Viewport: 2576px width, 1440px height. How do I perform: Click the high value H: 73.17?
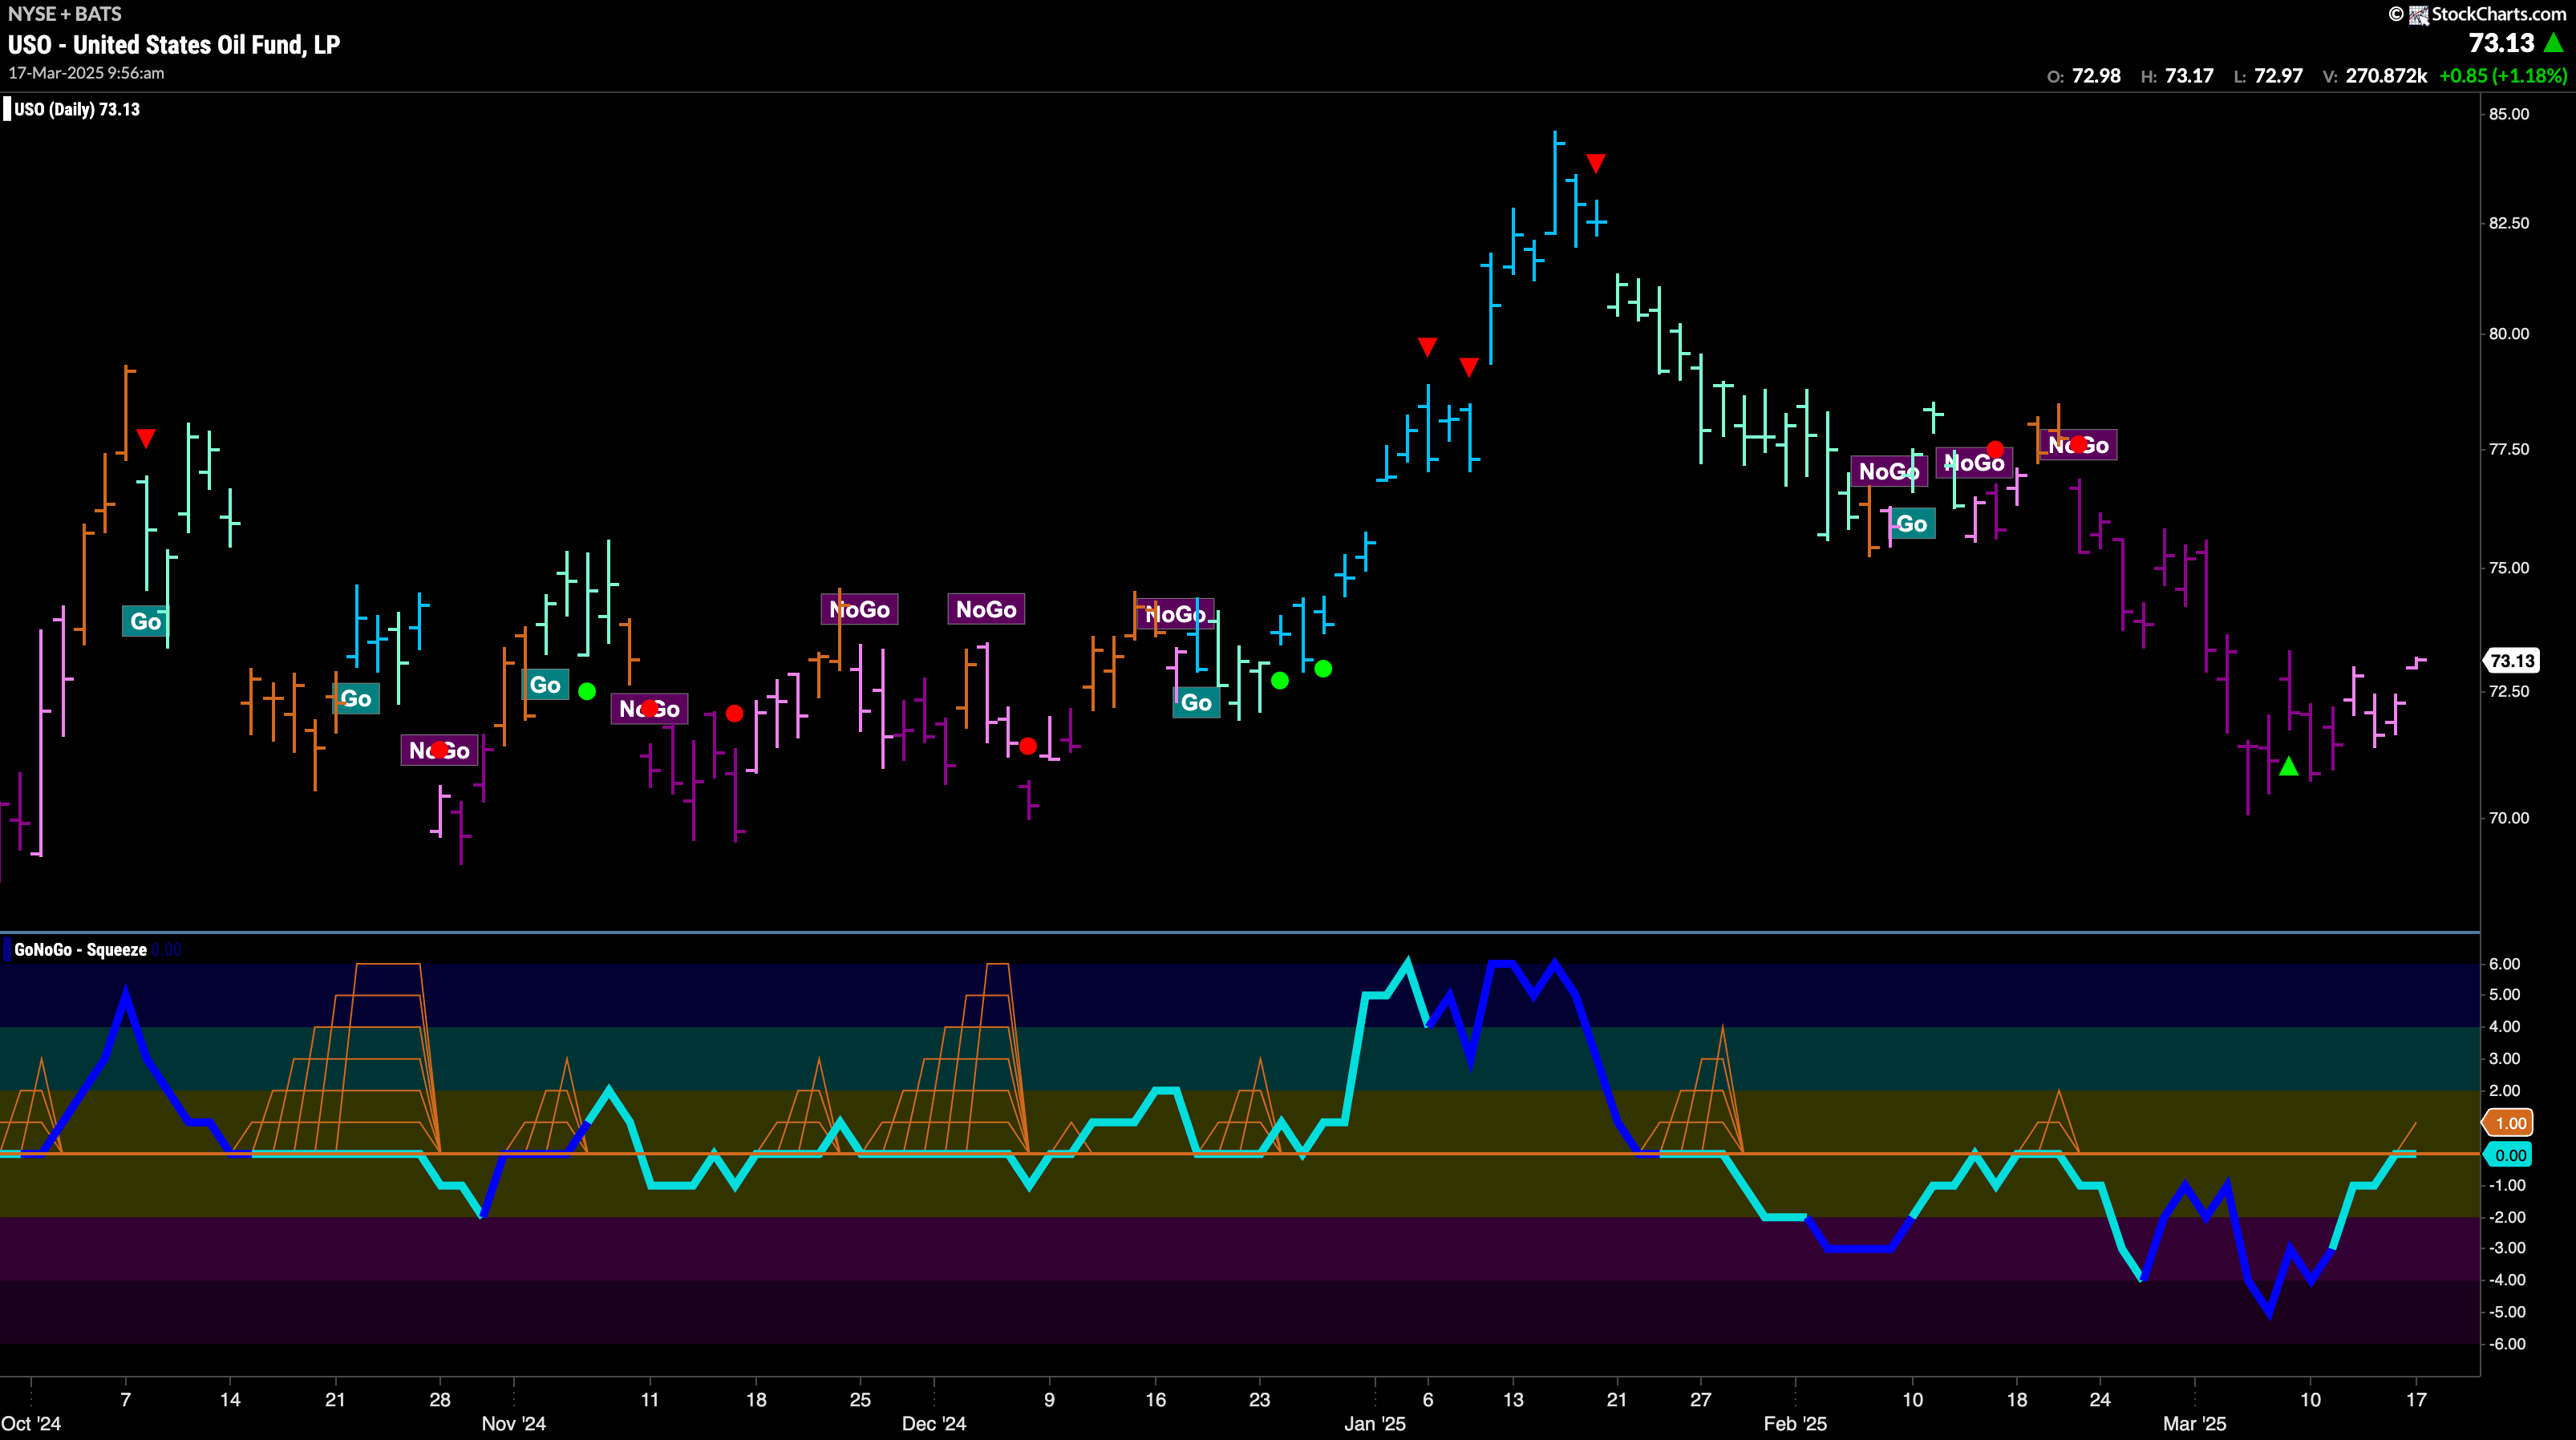[x=2176, y=76]
